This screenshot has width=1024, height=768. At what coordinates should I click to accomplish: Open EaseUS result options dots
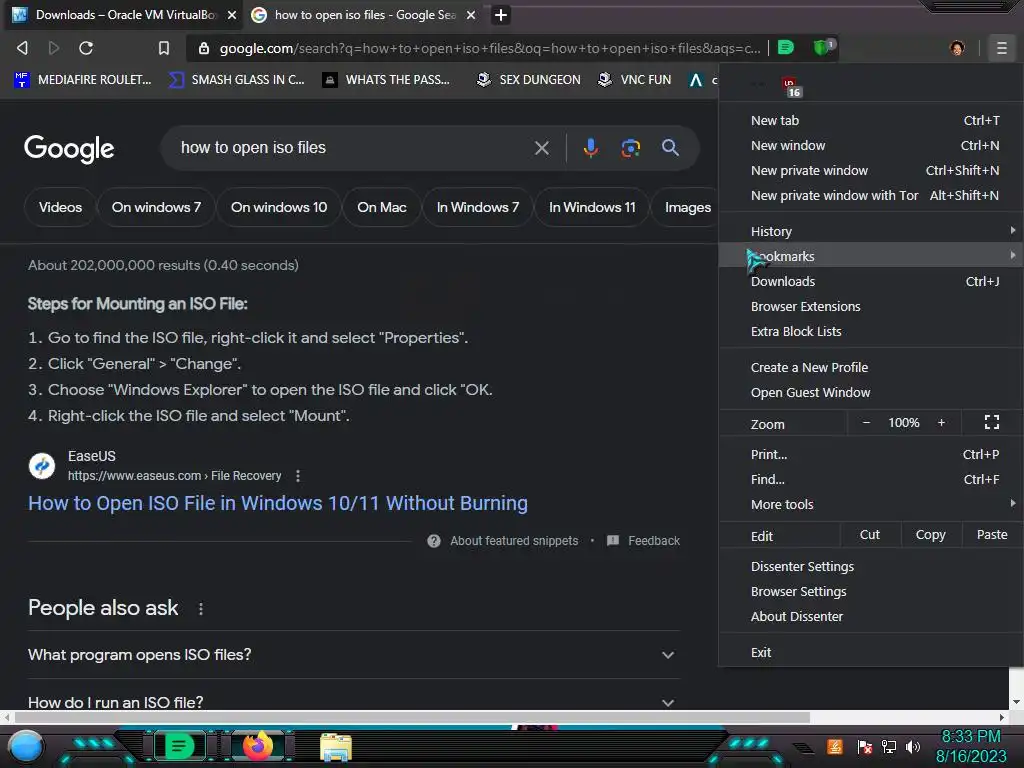point(298,476)
